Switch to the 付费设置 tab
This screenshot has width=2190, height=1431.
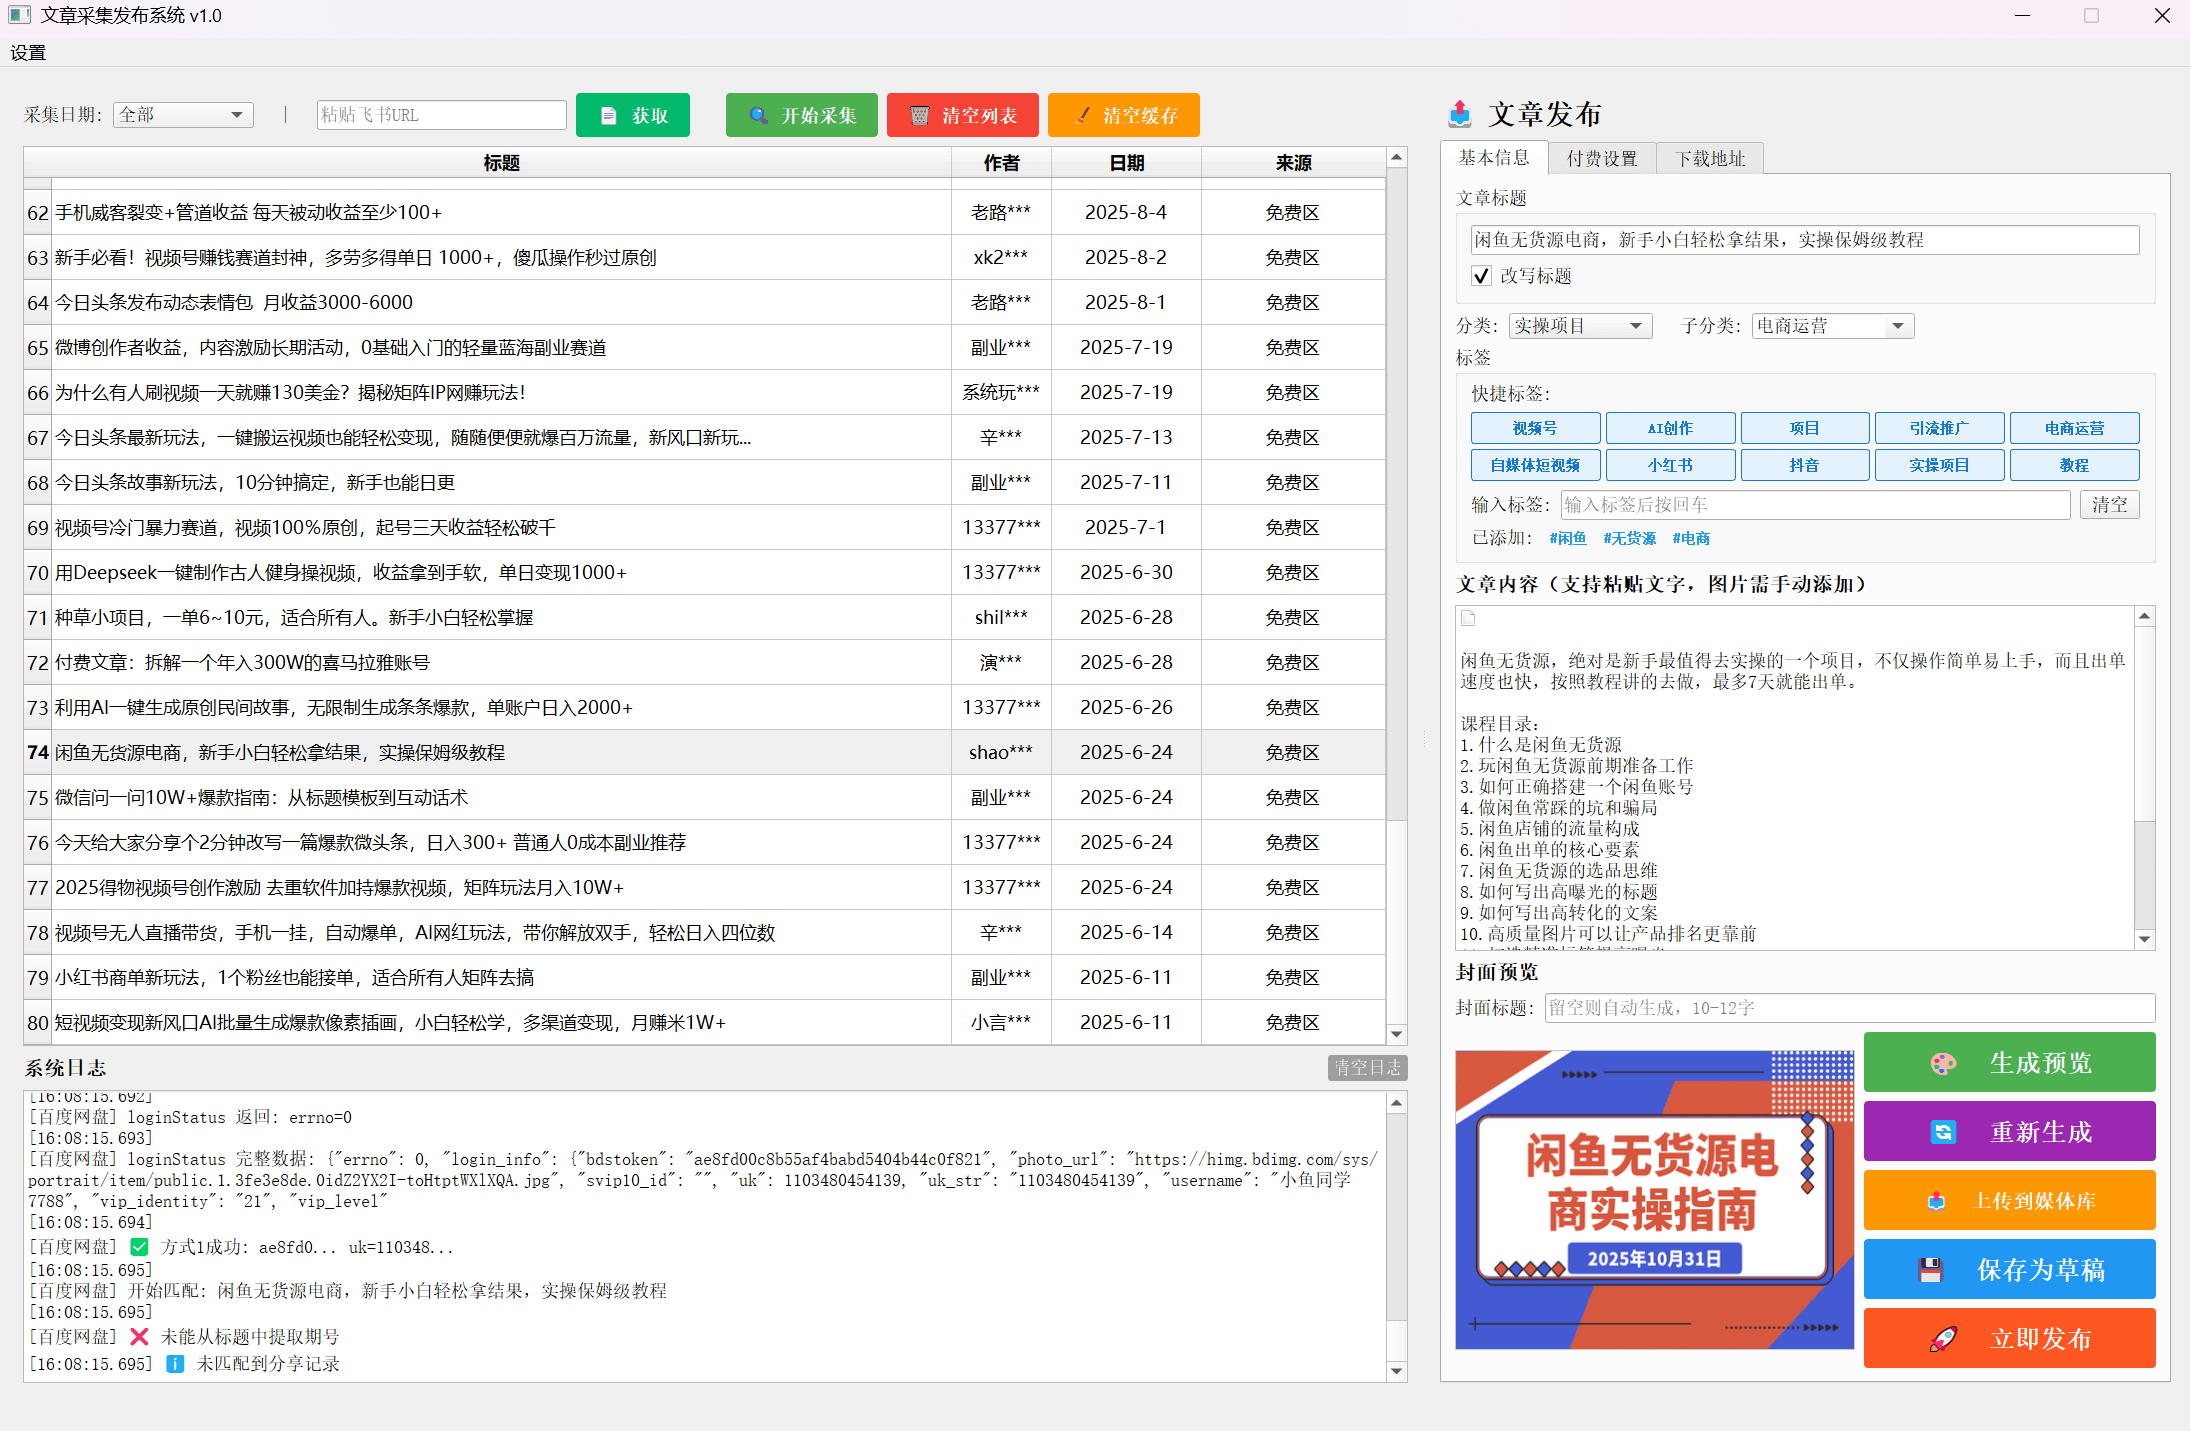coord(1601,157)
